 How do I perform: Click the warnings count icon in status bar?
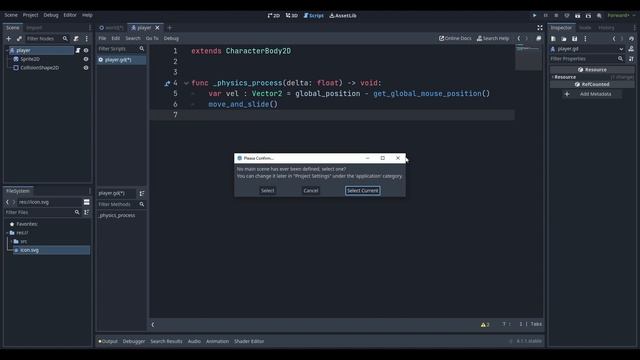tap(485, 324)
